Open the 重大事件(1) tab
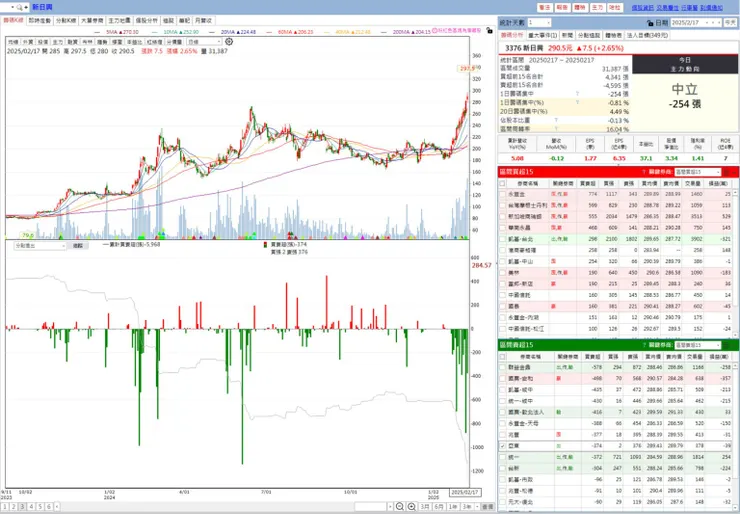 (x=542, y=35)
